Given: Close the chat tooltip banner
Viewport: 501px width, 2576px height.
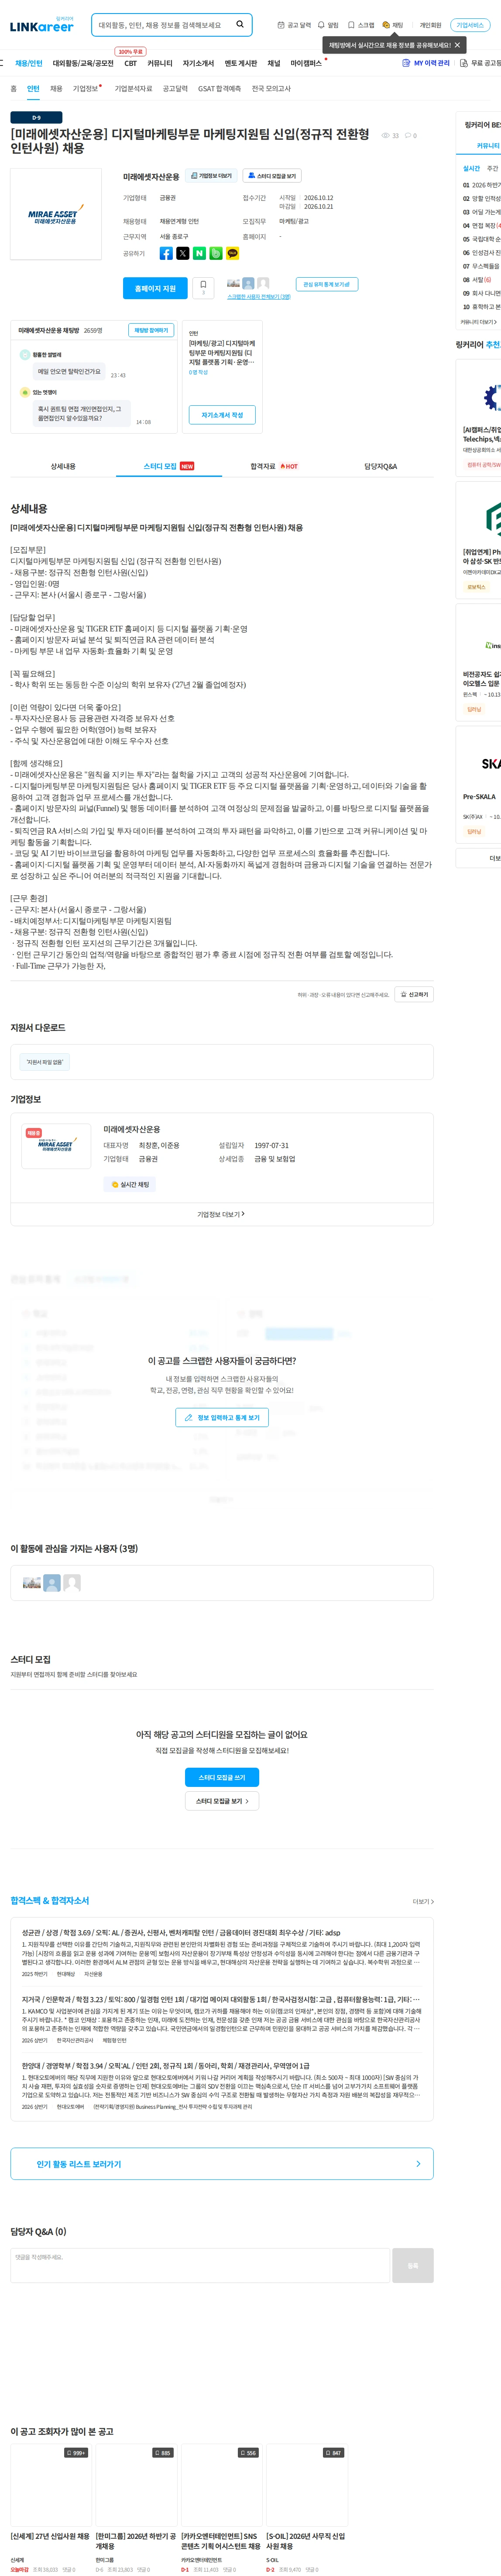Looking at the screenshot, I should point(457,45).
